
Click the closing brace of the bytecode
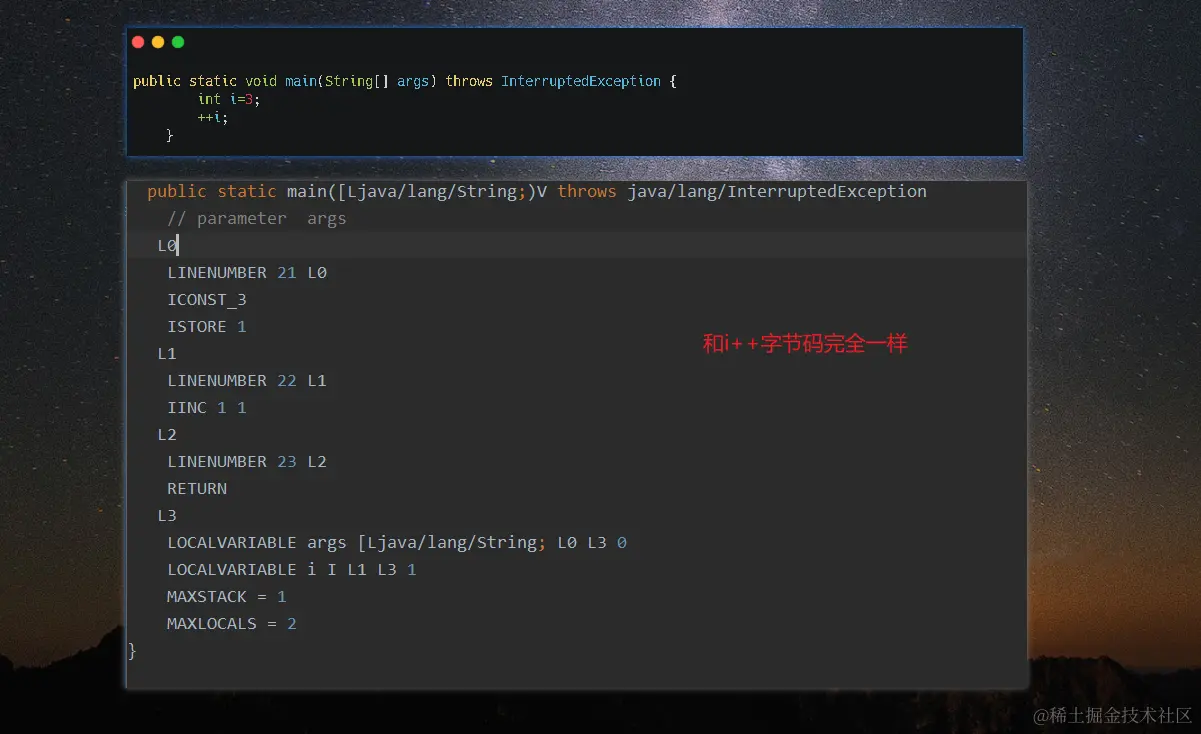point(132,651)
